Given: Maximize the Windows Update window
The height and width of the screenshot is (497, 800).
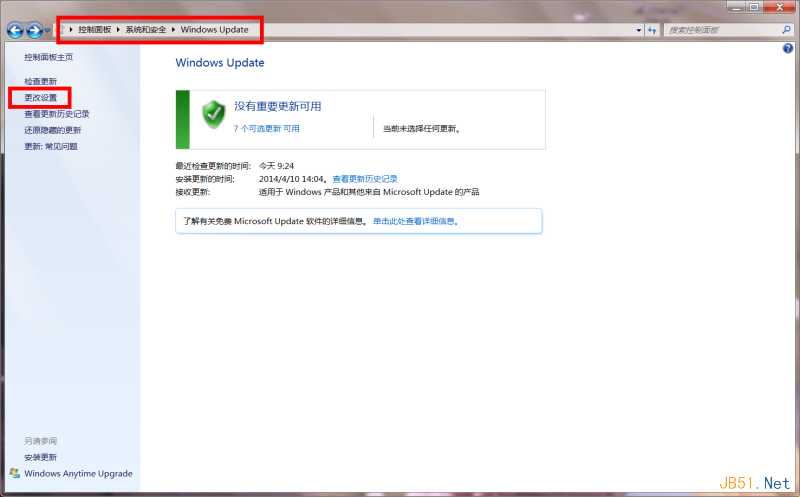Looking at the screenshot, I should click(754, 7).
